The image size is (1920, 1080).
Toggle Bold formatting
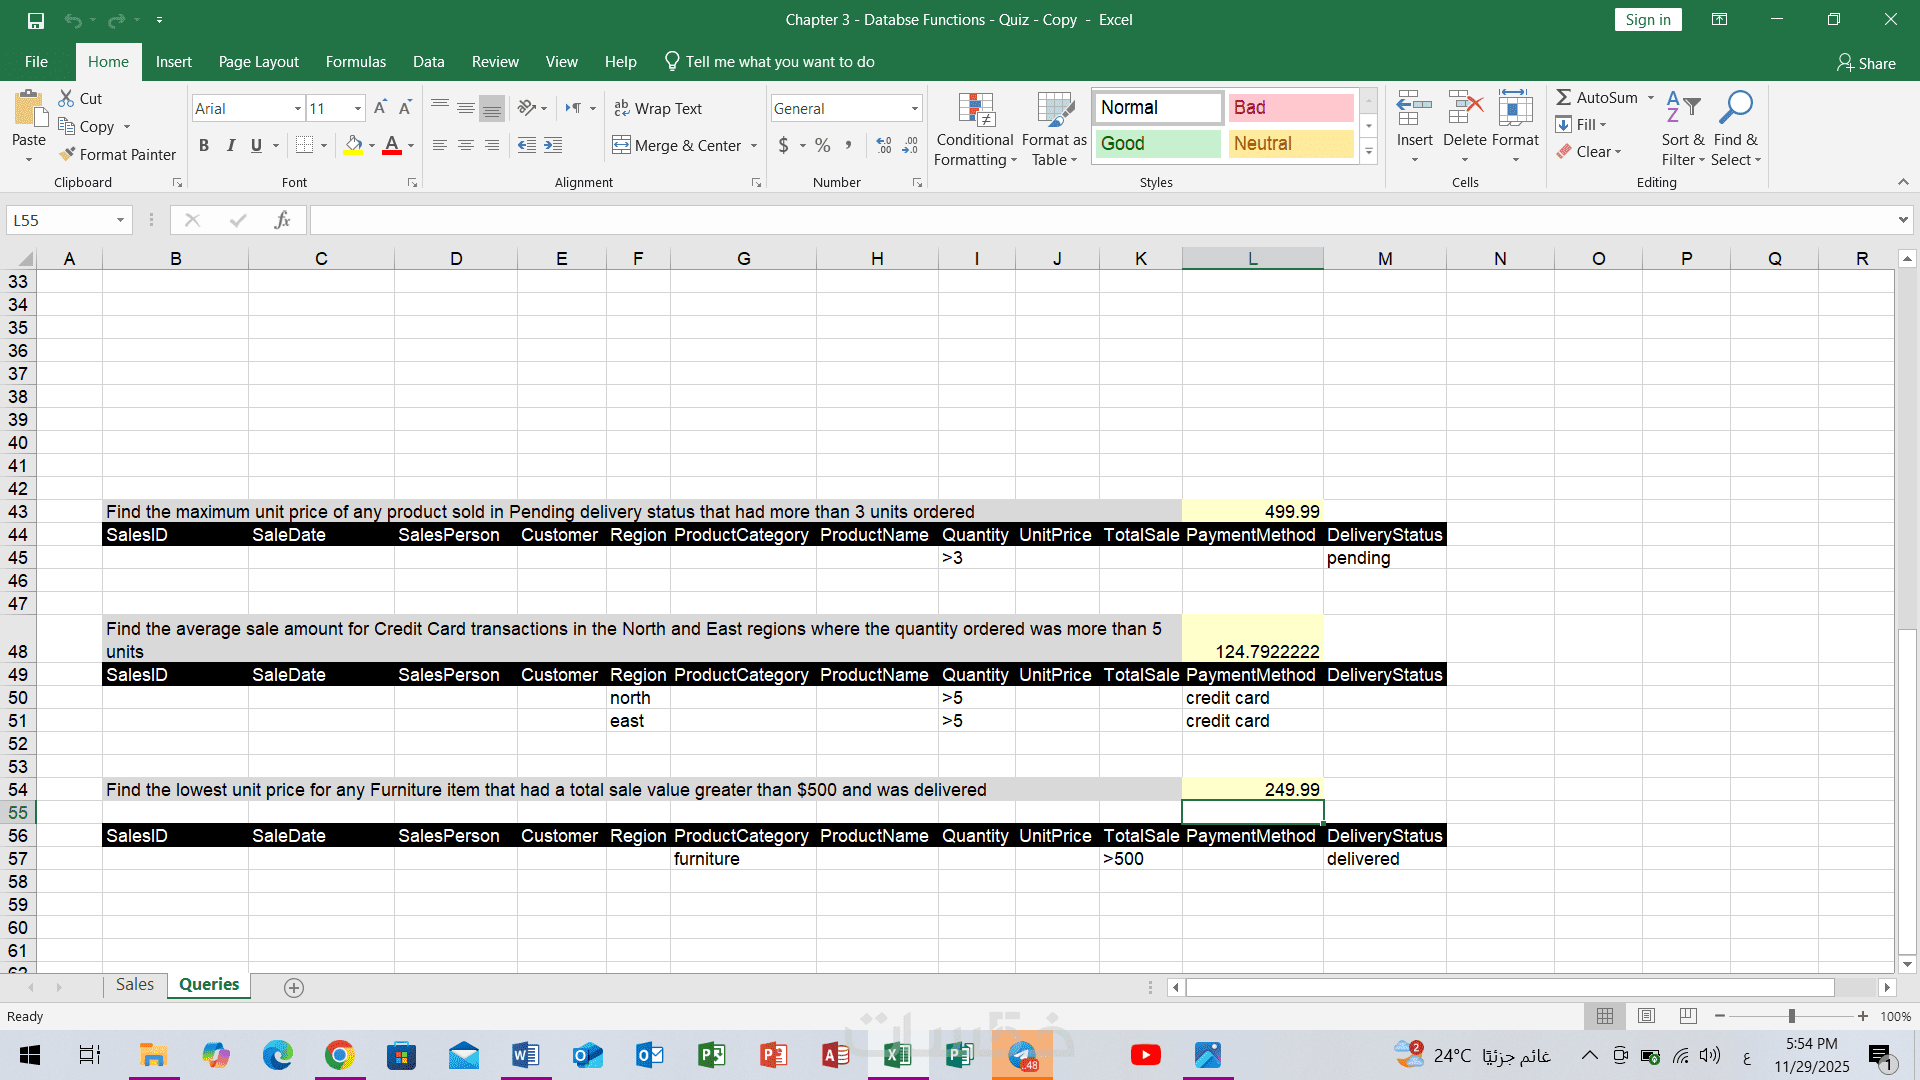pyautogui.click(x=204, y=145)
